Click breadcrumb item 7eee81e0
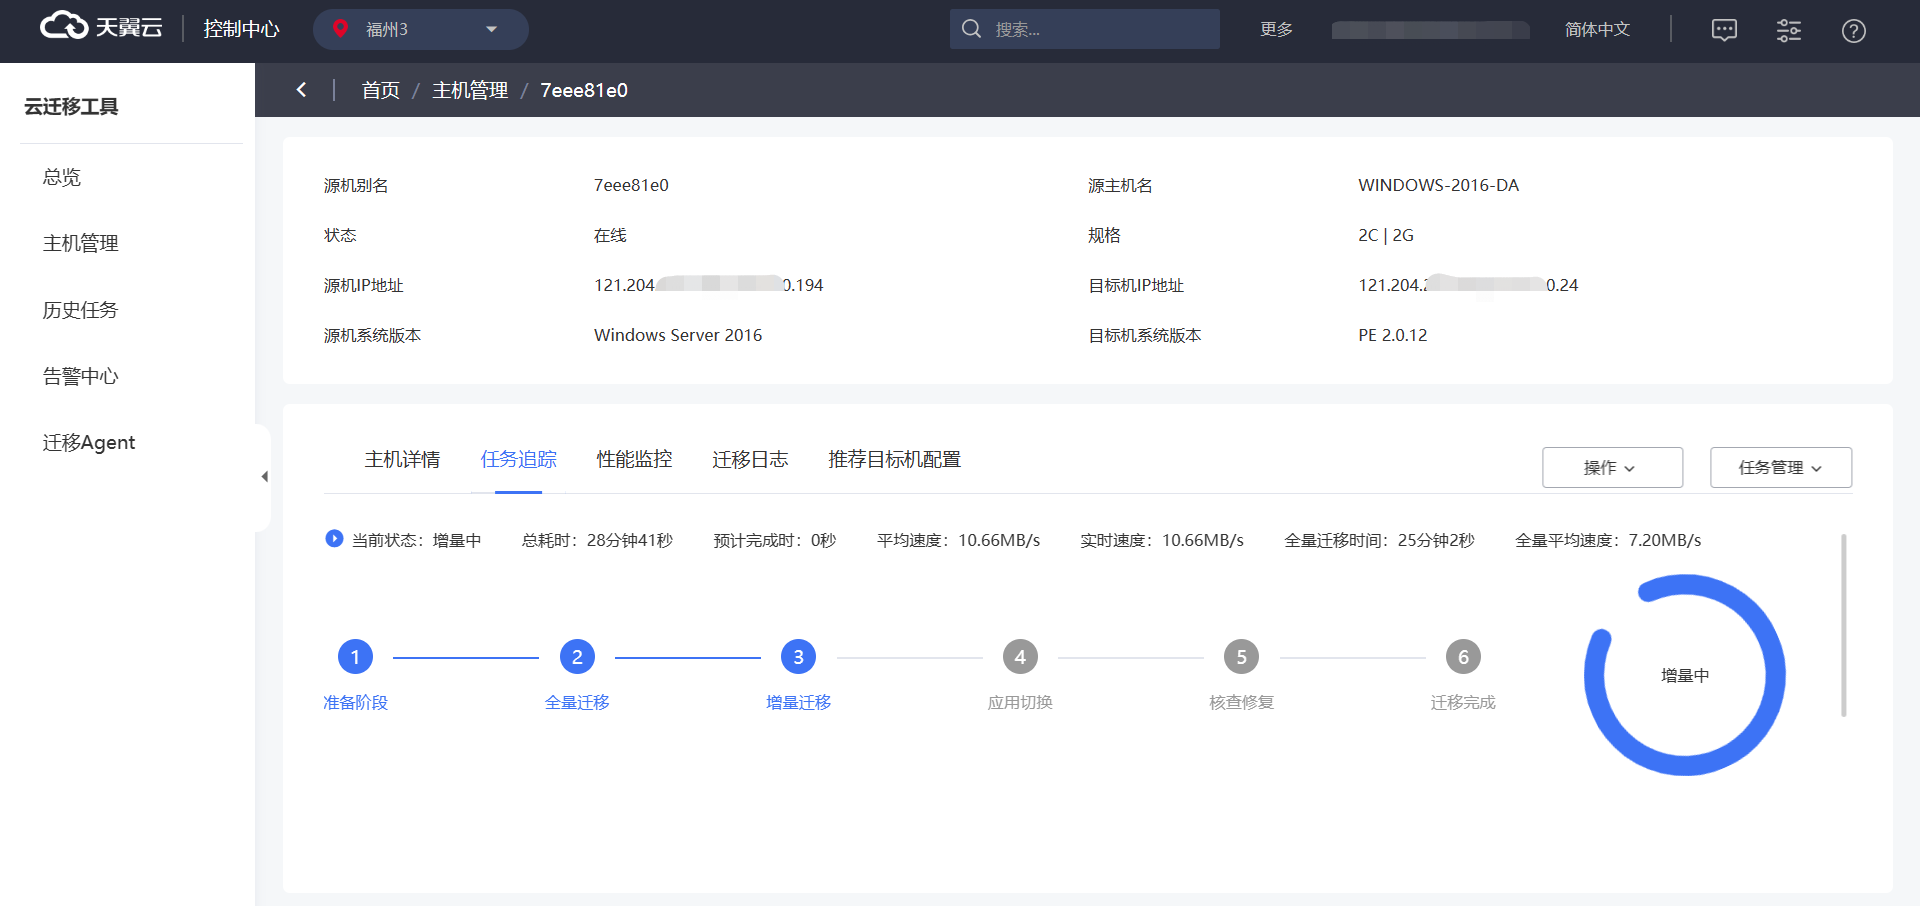1922x907 pixels. (584, 90)
